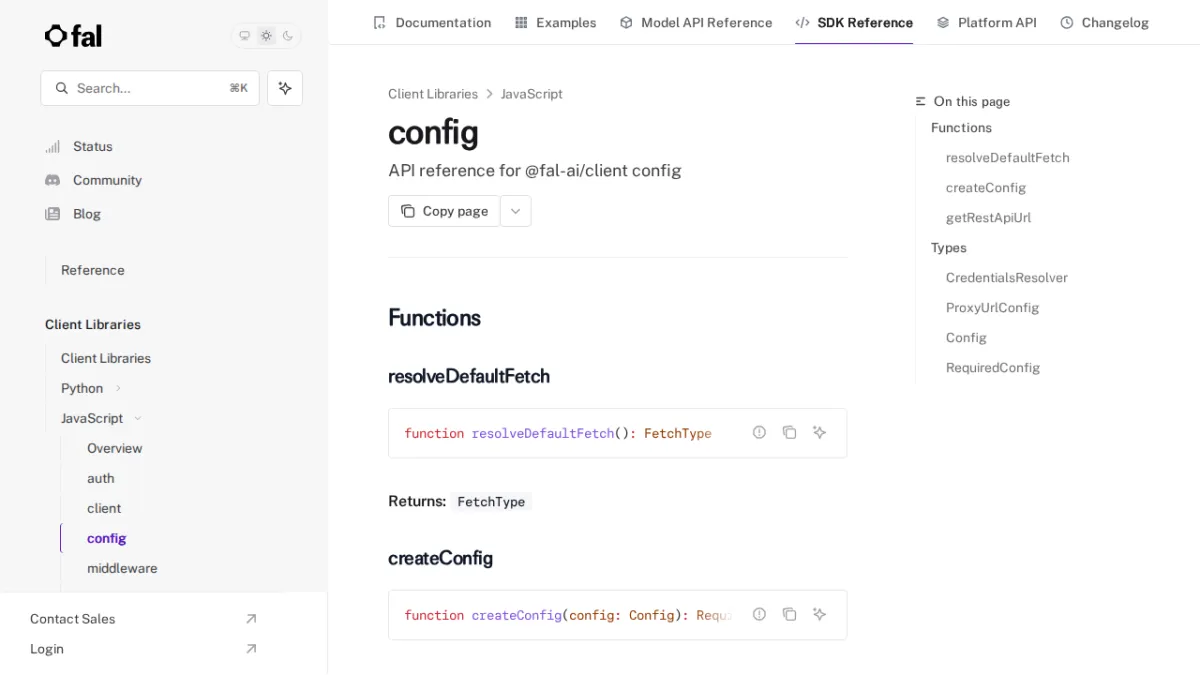Click the Copy page button
This screenshot has height=675, width=1200.
point(444,211)
